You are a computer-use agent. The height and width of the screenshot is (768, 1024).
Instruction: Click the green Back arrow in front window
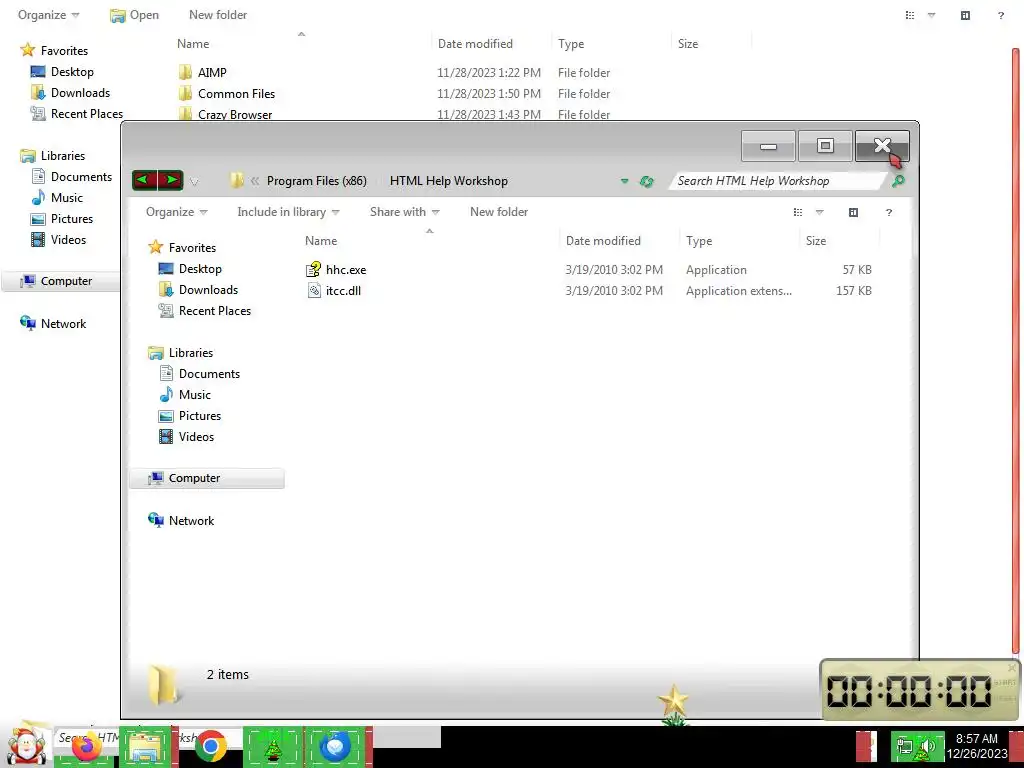click(145, 180)
